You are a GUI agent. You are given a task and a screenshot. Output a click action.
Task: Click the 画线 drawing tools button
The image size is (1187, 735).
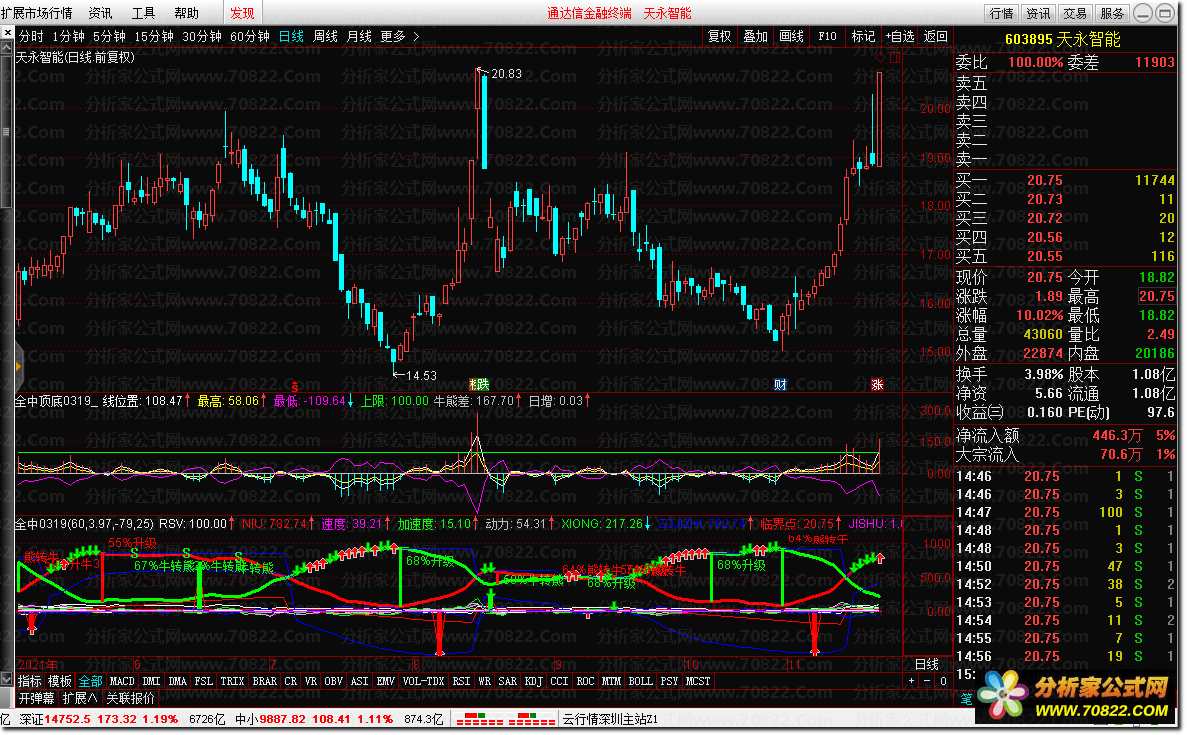(791, 36)
